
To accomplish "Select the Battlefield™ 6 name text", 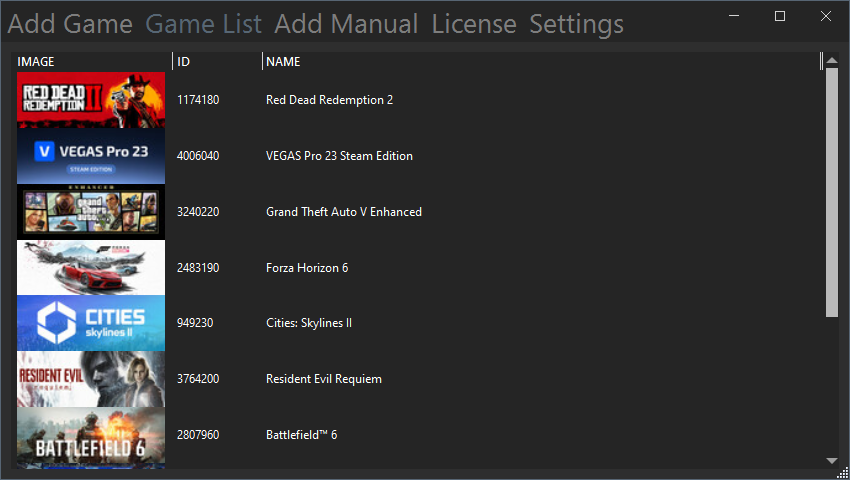I will [x=302, y=435].
